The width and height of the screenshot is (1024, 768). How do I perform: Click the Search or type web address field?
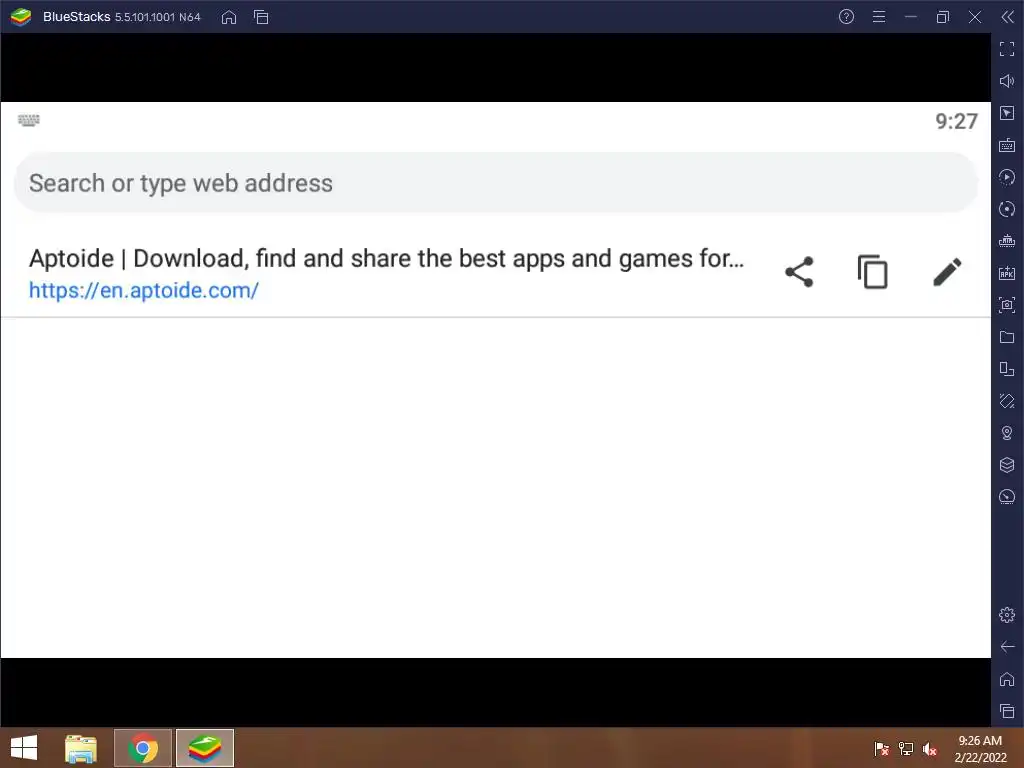tap(496, 183)
